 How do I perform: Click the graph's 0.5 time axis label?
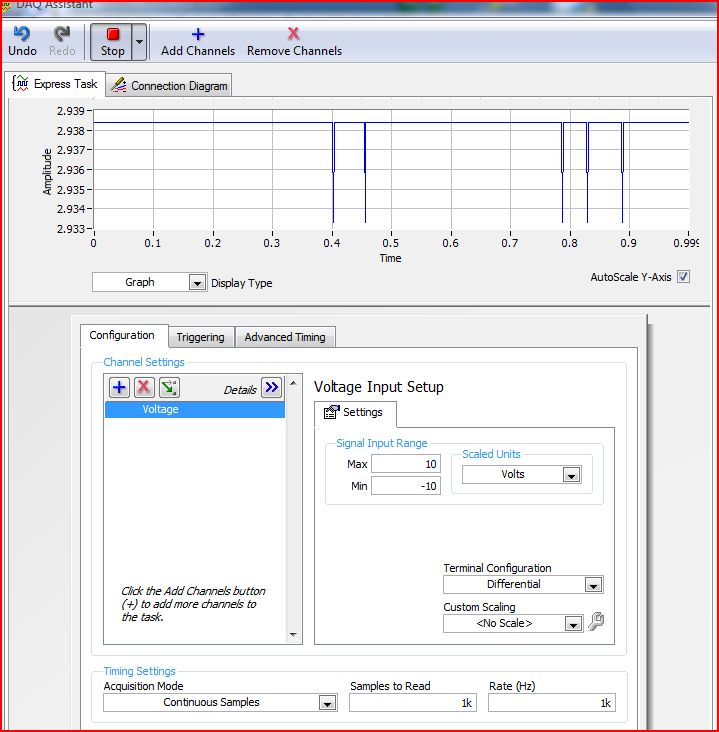click(391, 243)
